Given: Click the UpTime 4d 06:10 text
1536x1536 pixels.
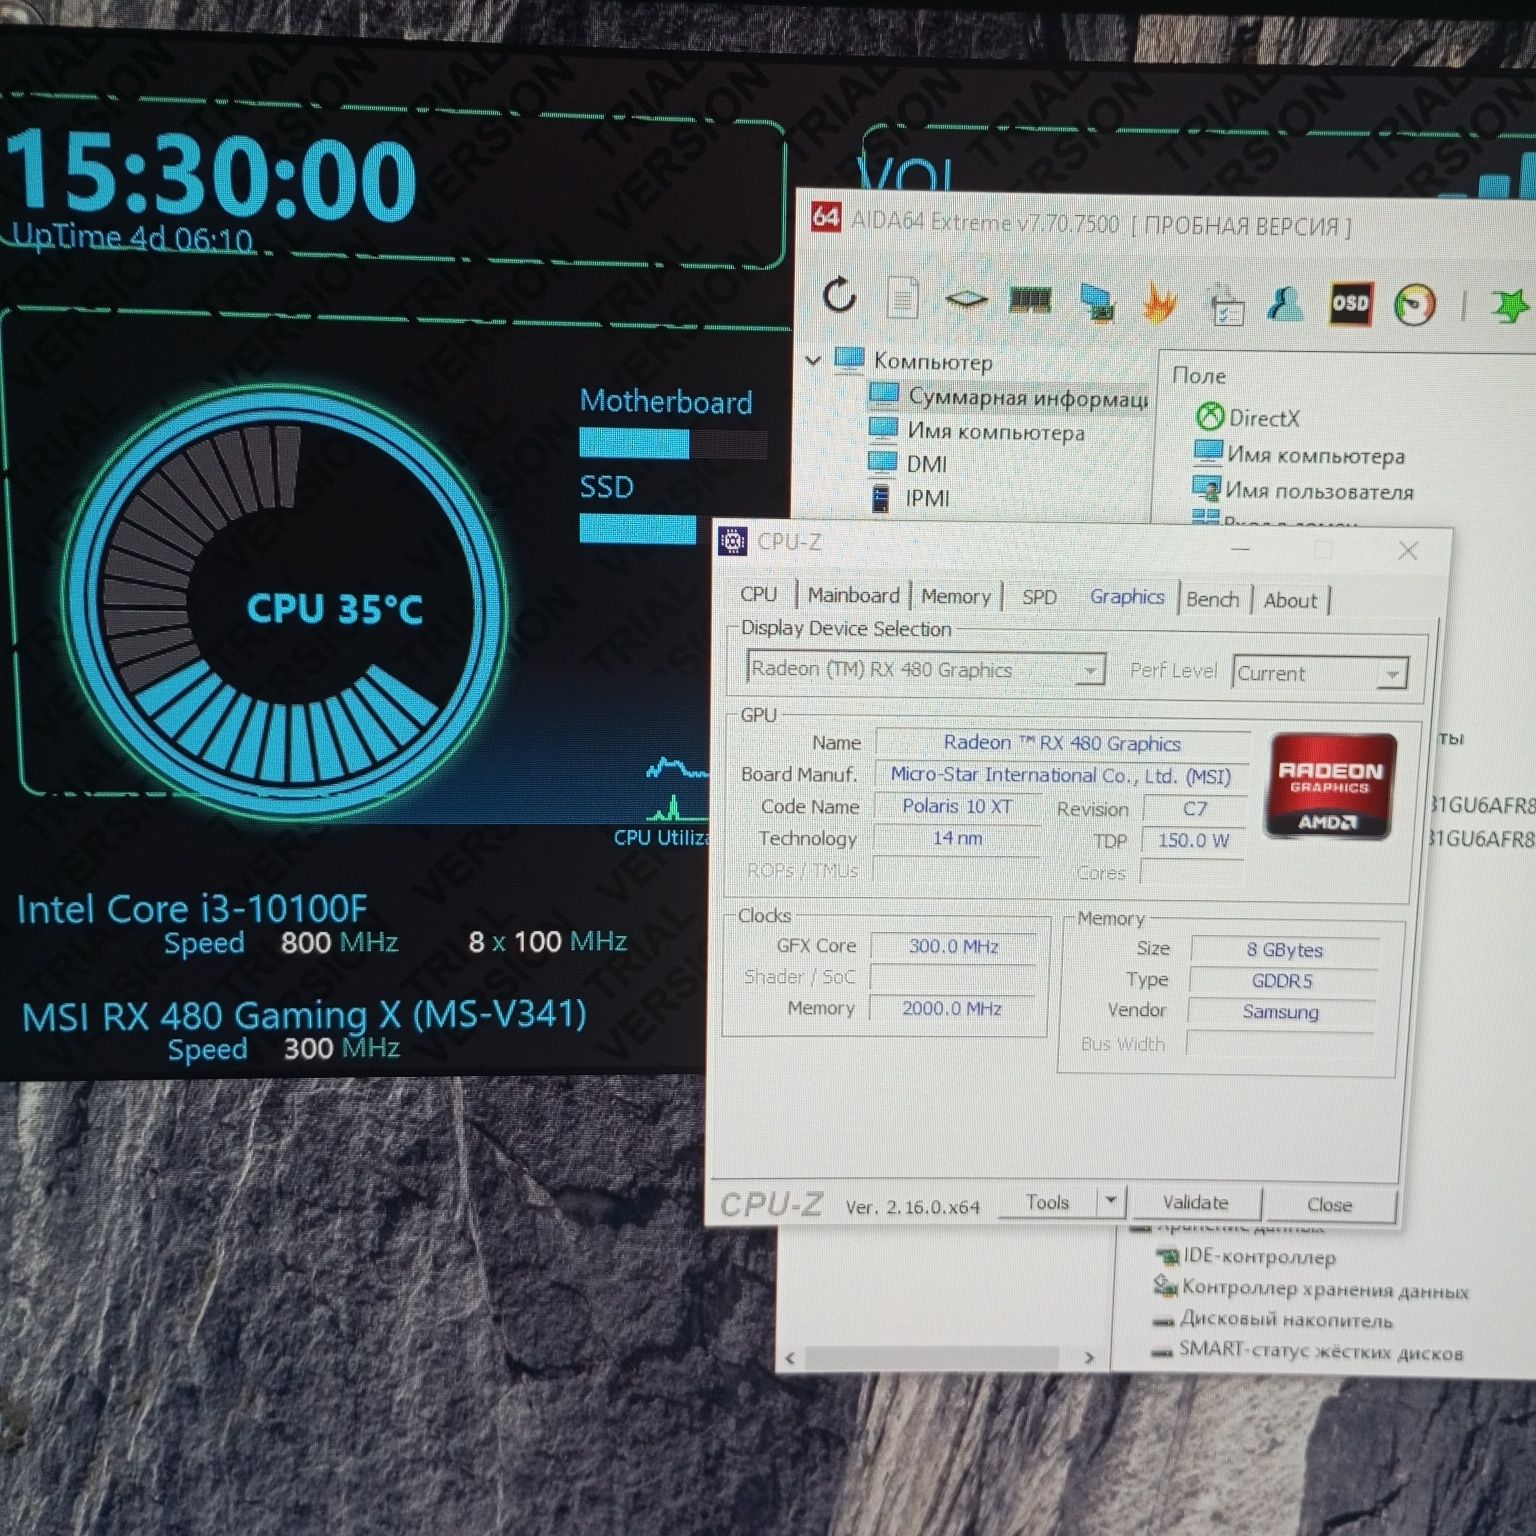Looking at the screenshot, I should point(131,237).
